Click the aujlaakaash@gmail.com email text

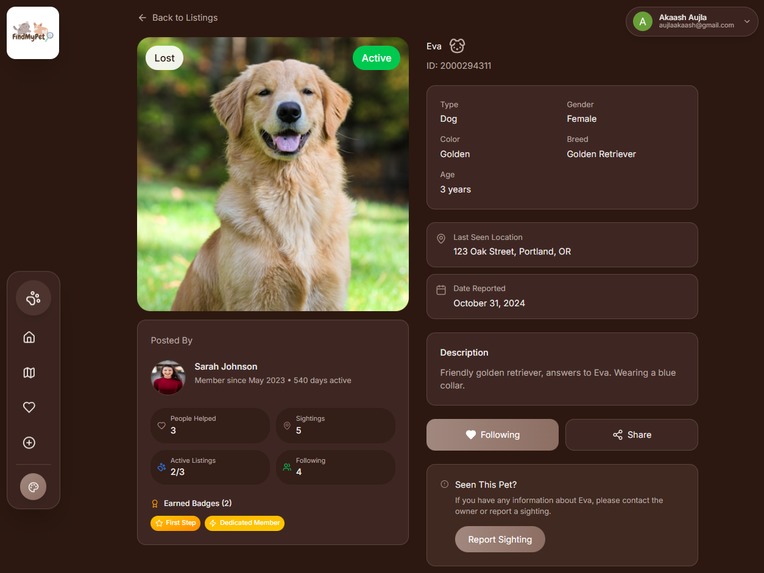pos(697,25)
